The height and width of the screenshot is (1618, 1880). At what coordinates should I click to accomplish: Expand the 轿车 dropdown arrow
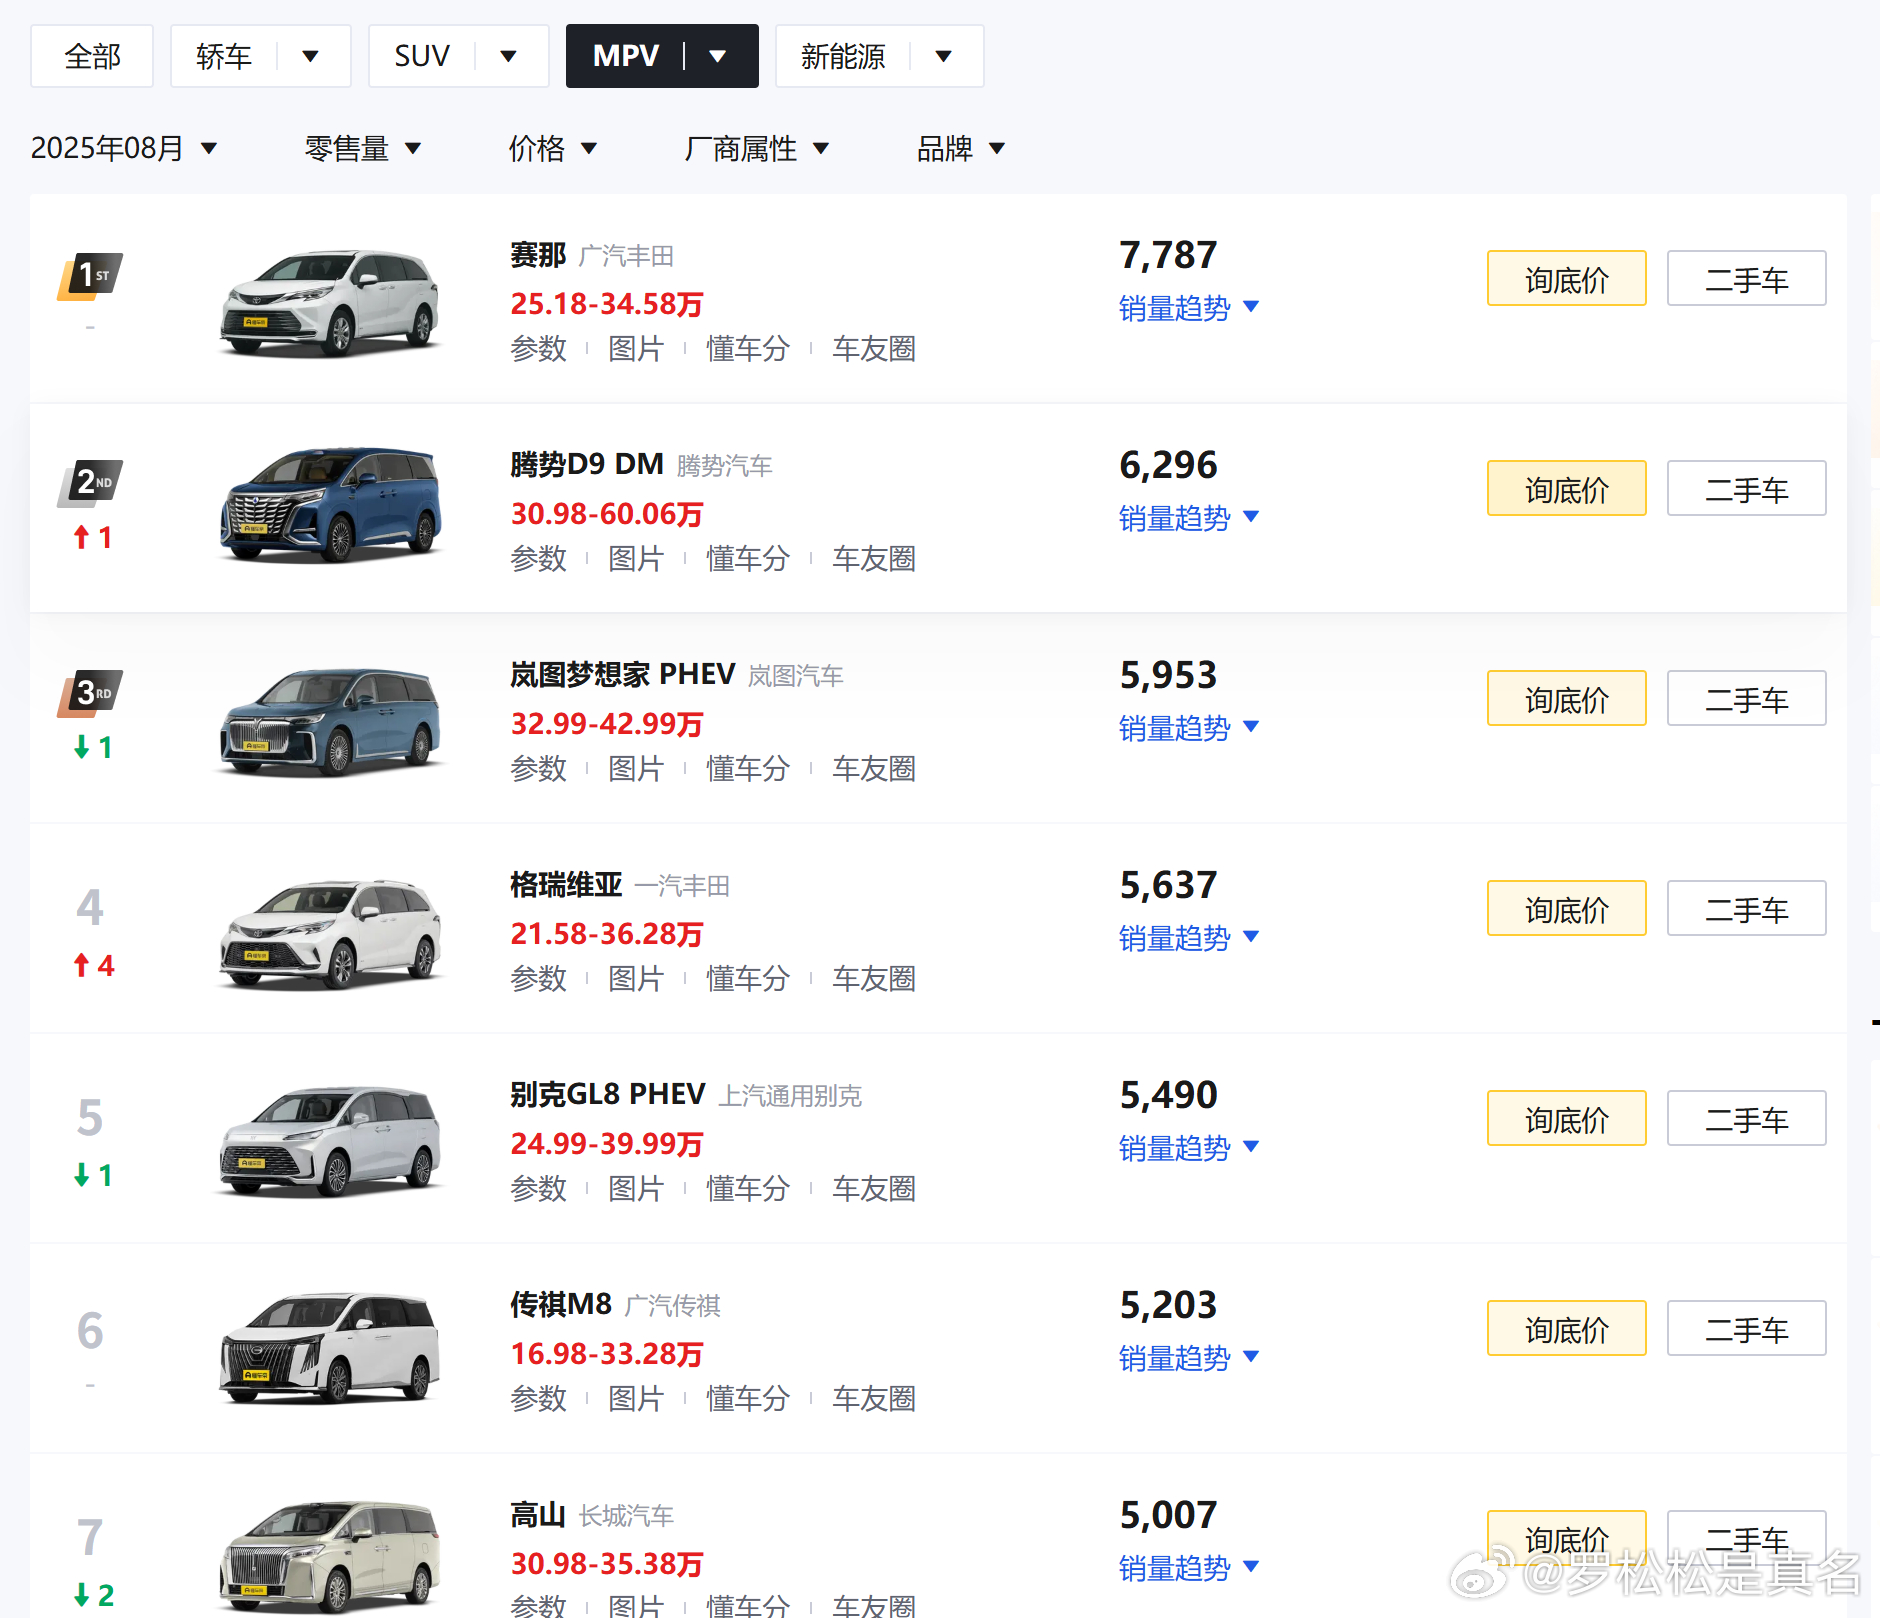pyautogui.click(x=310, y=56)
